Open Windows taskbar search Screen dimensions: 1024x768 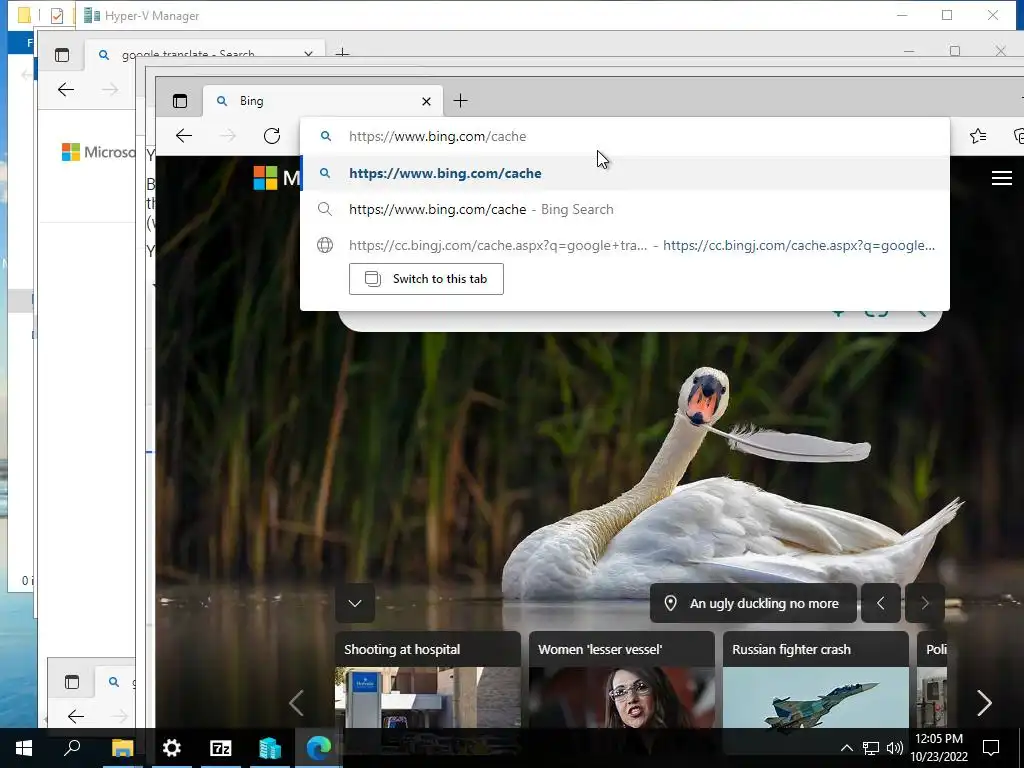[72, 747]
